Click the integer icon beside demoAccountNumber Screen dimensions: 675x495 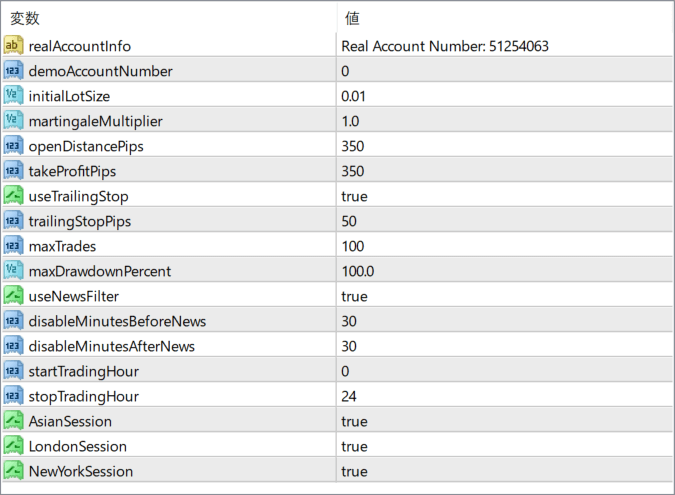pos(13,71)
